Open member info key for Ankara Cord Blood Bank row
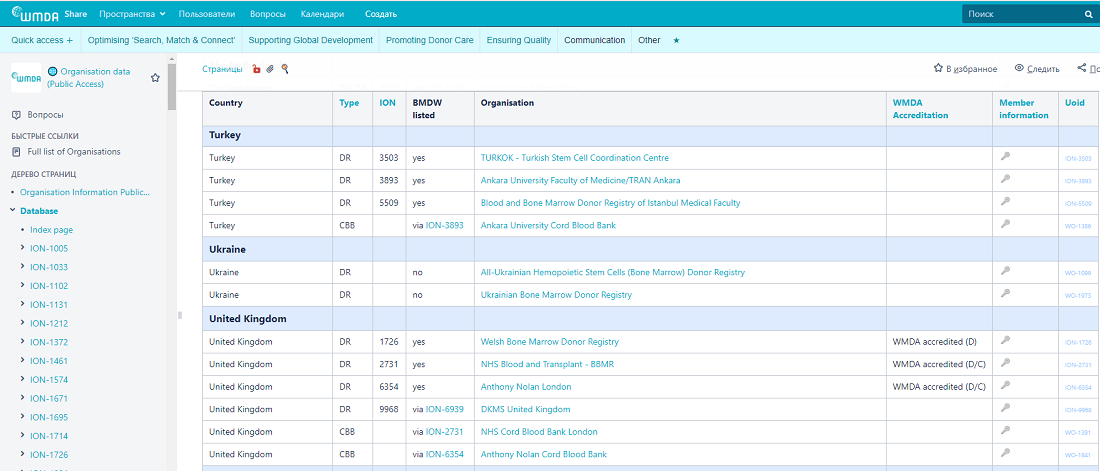 point(1005,224)
